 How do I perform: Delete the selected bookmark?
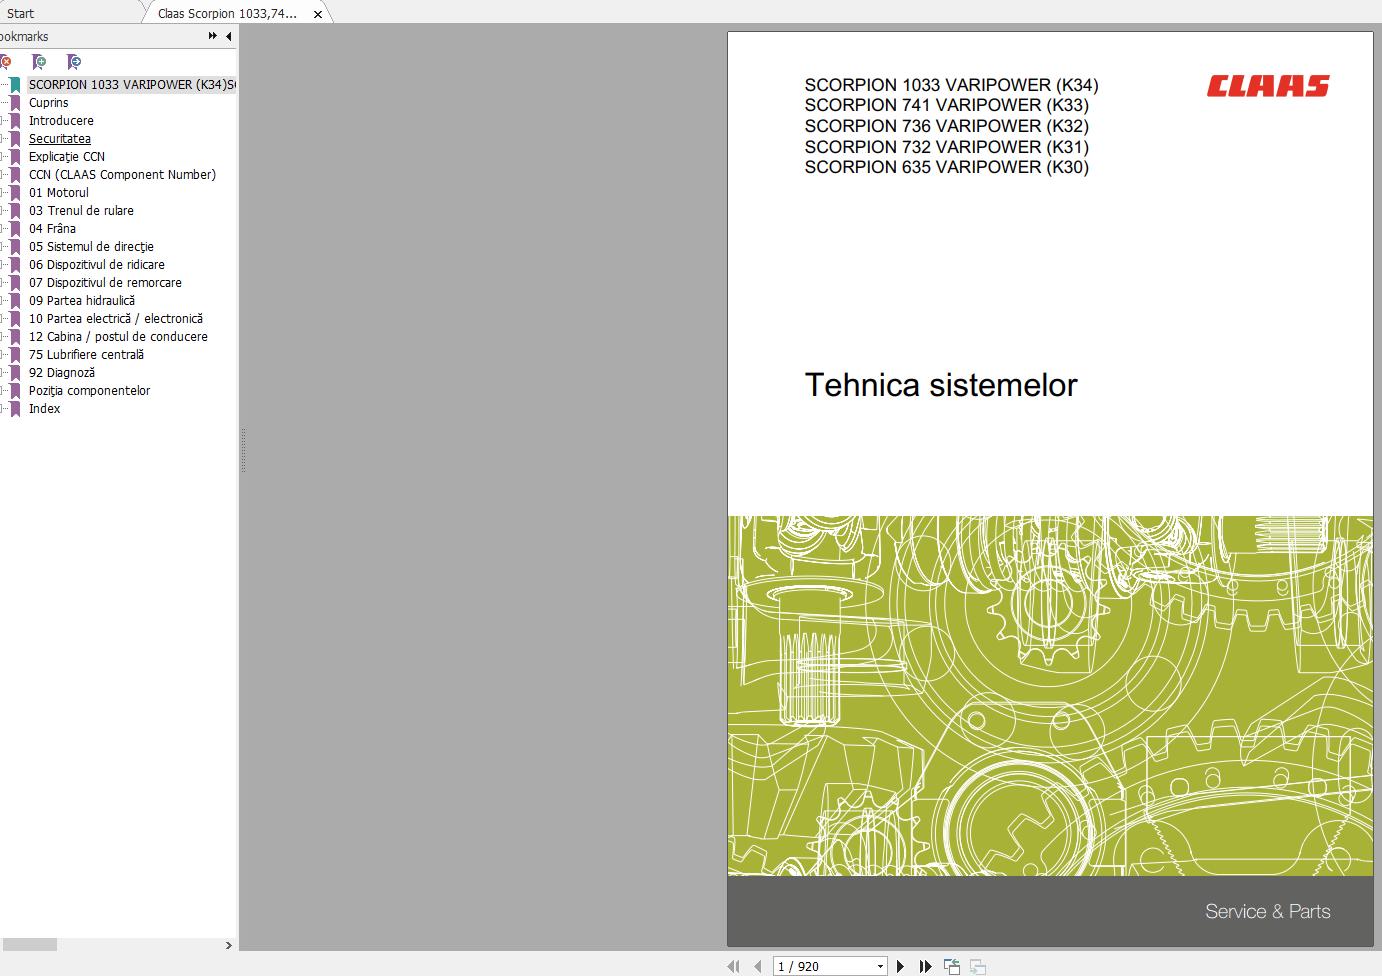[6, 62]
